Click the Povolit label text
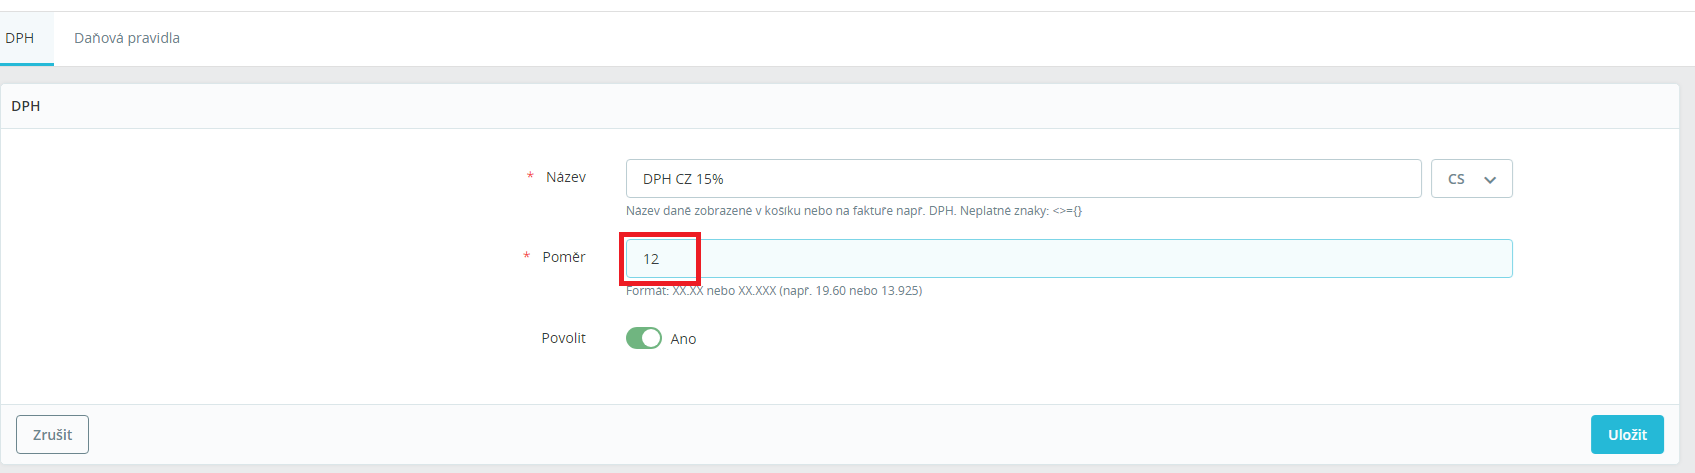This screenshot has height=473, width=1695. tap(563, 338)
